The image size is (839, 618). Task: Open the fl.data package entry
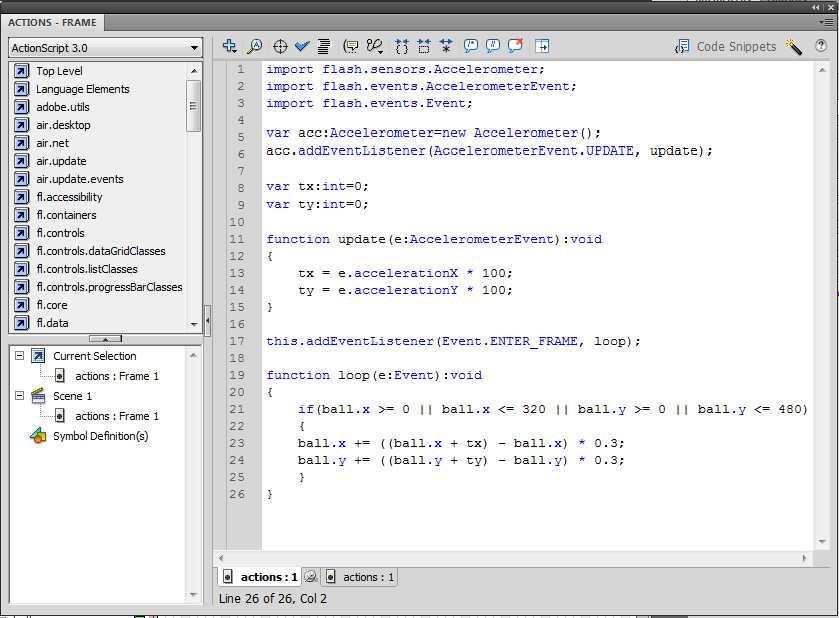point(52,323)
